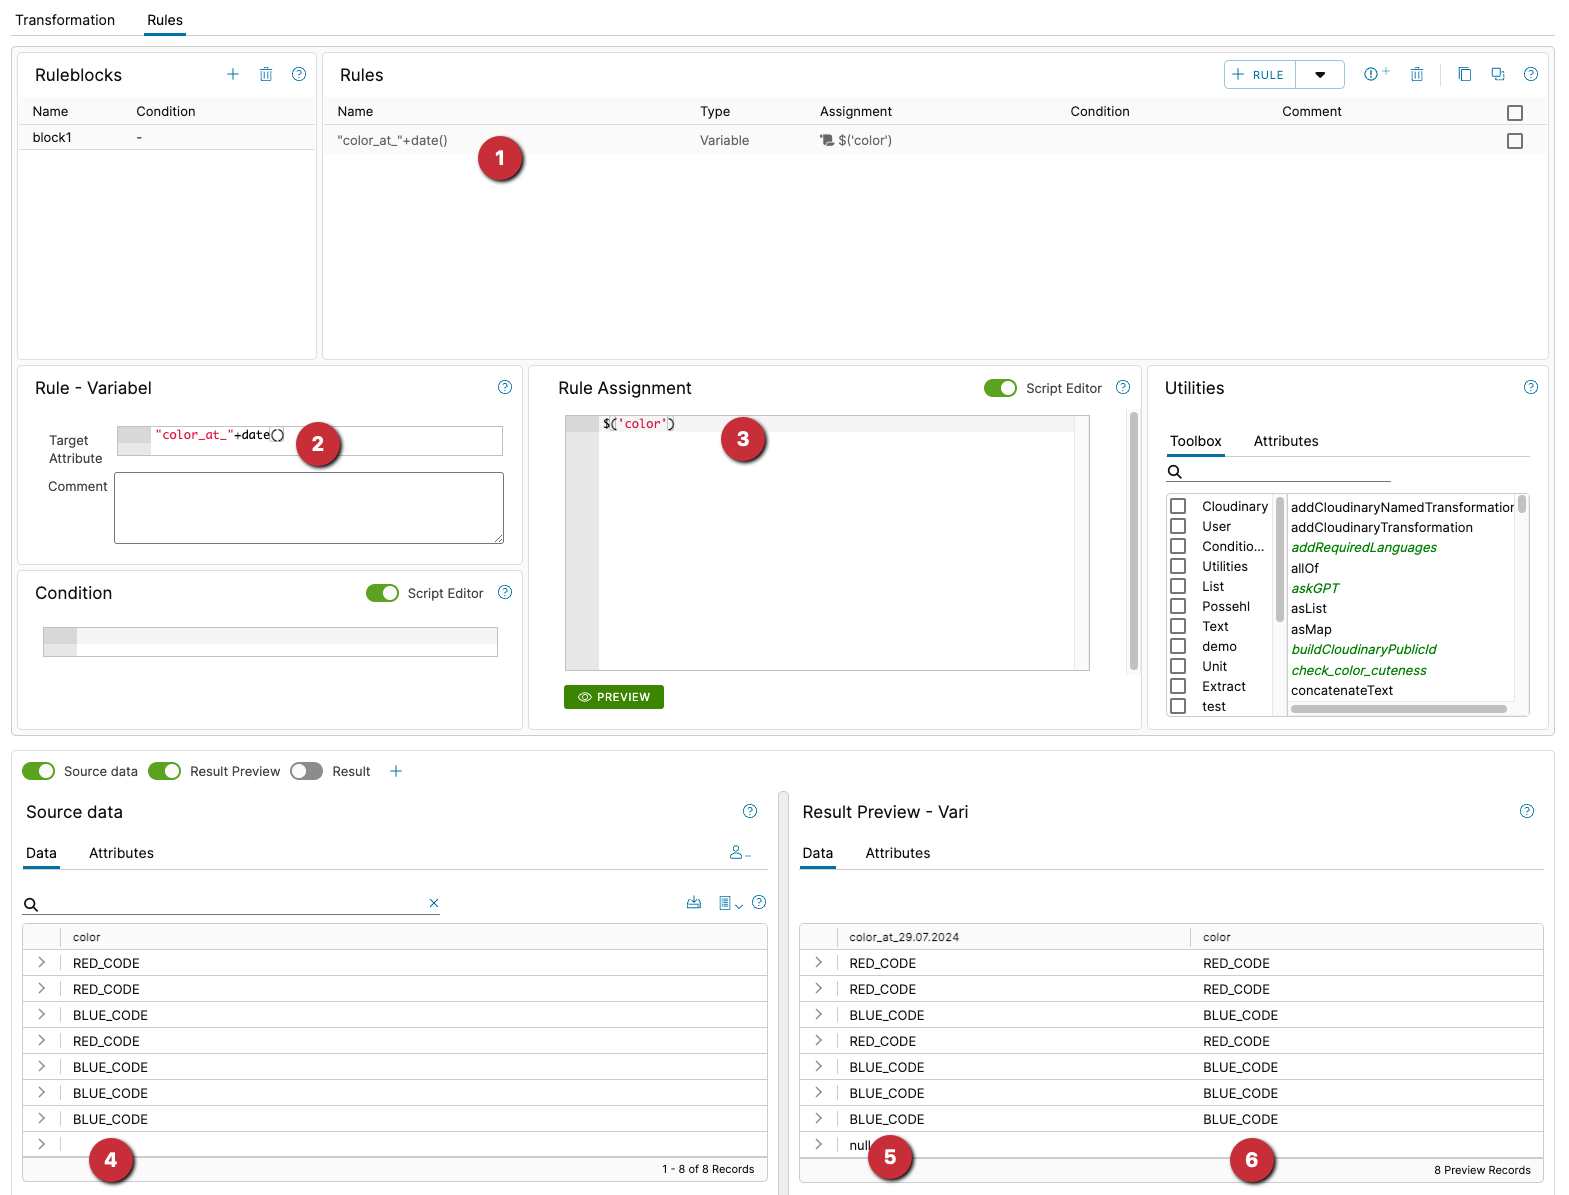This screenshot has width=1569, height=1195.
Task: Add a new panel next to Result toggle
Action: [396, 771]
